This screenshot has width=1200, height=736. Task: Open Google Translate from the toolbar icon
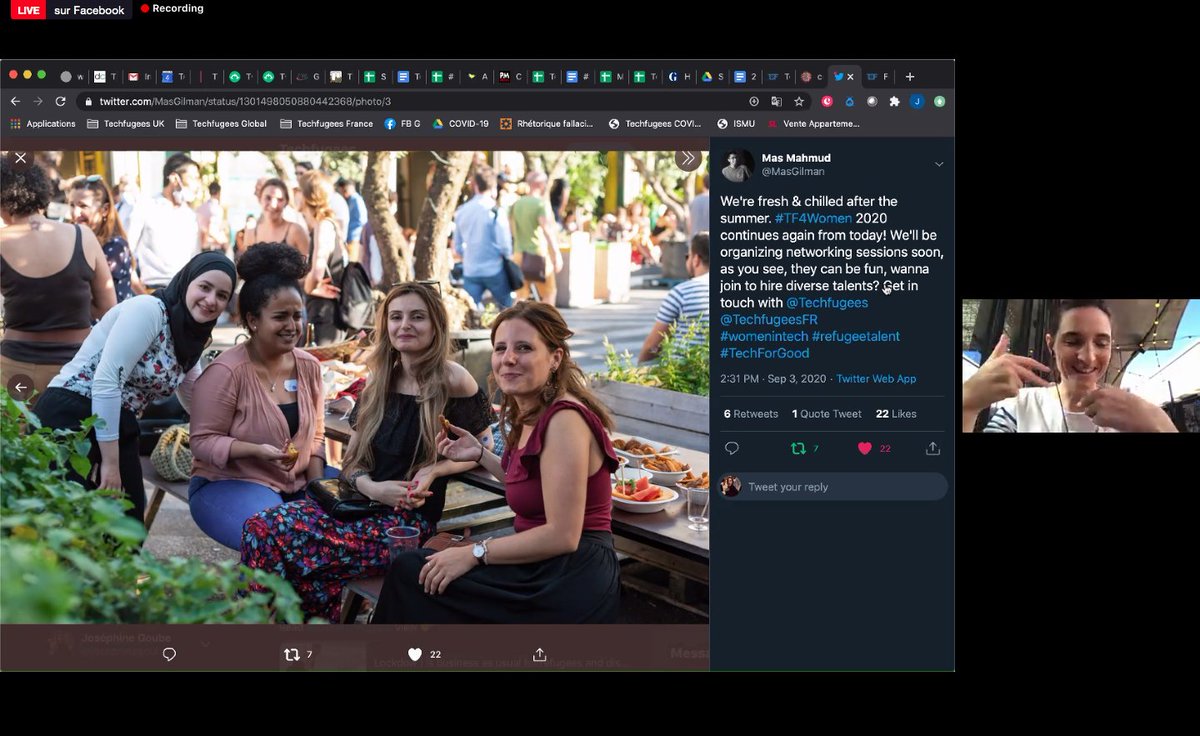(776, 101)
